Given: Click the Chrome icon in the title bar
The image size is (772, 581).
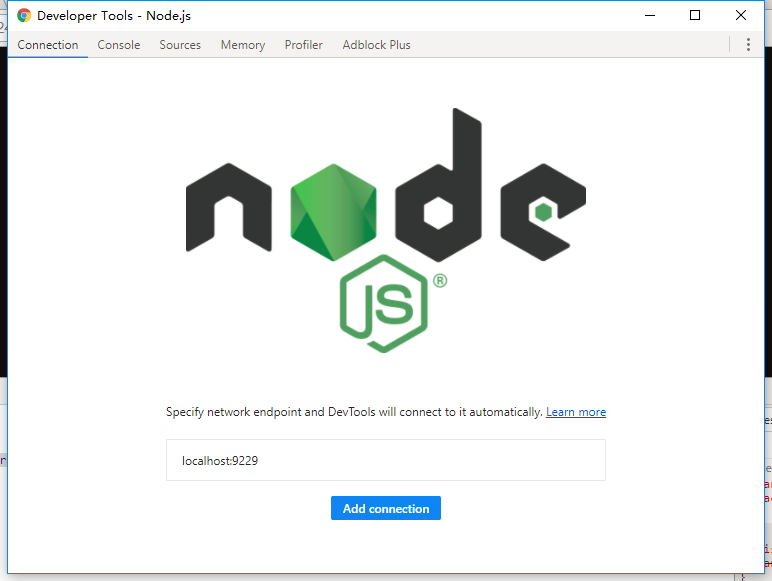Looking at the screenshot, I should click(24, 15).
